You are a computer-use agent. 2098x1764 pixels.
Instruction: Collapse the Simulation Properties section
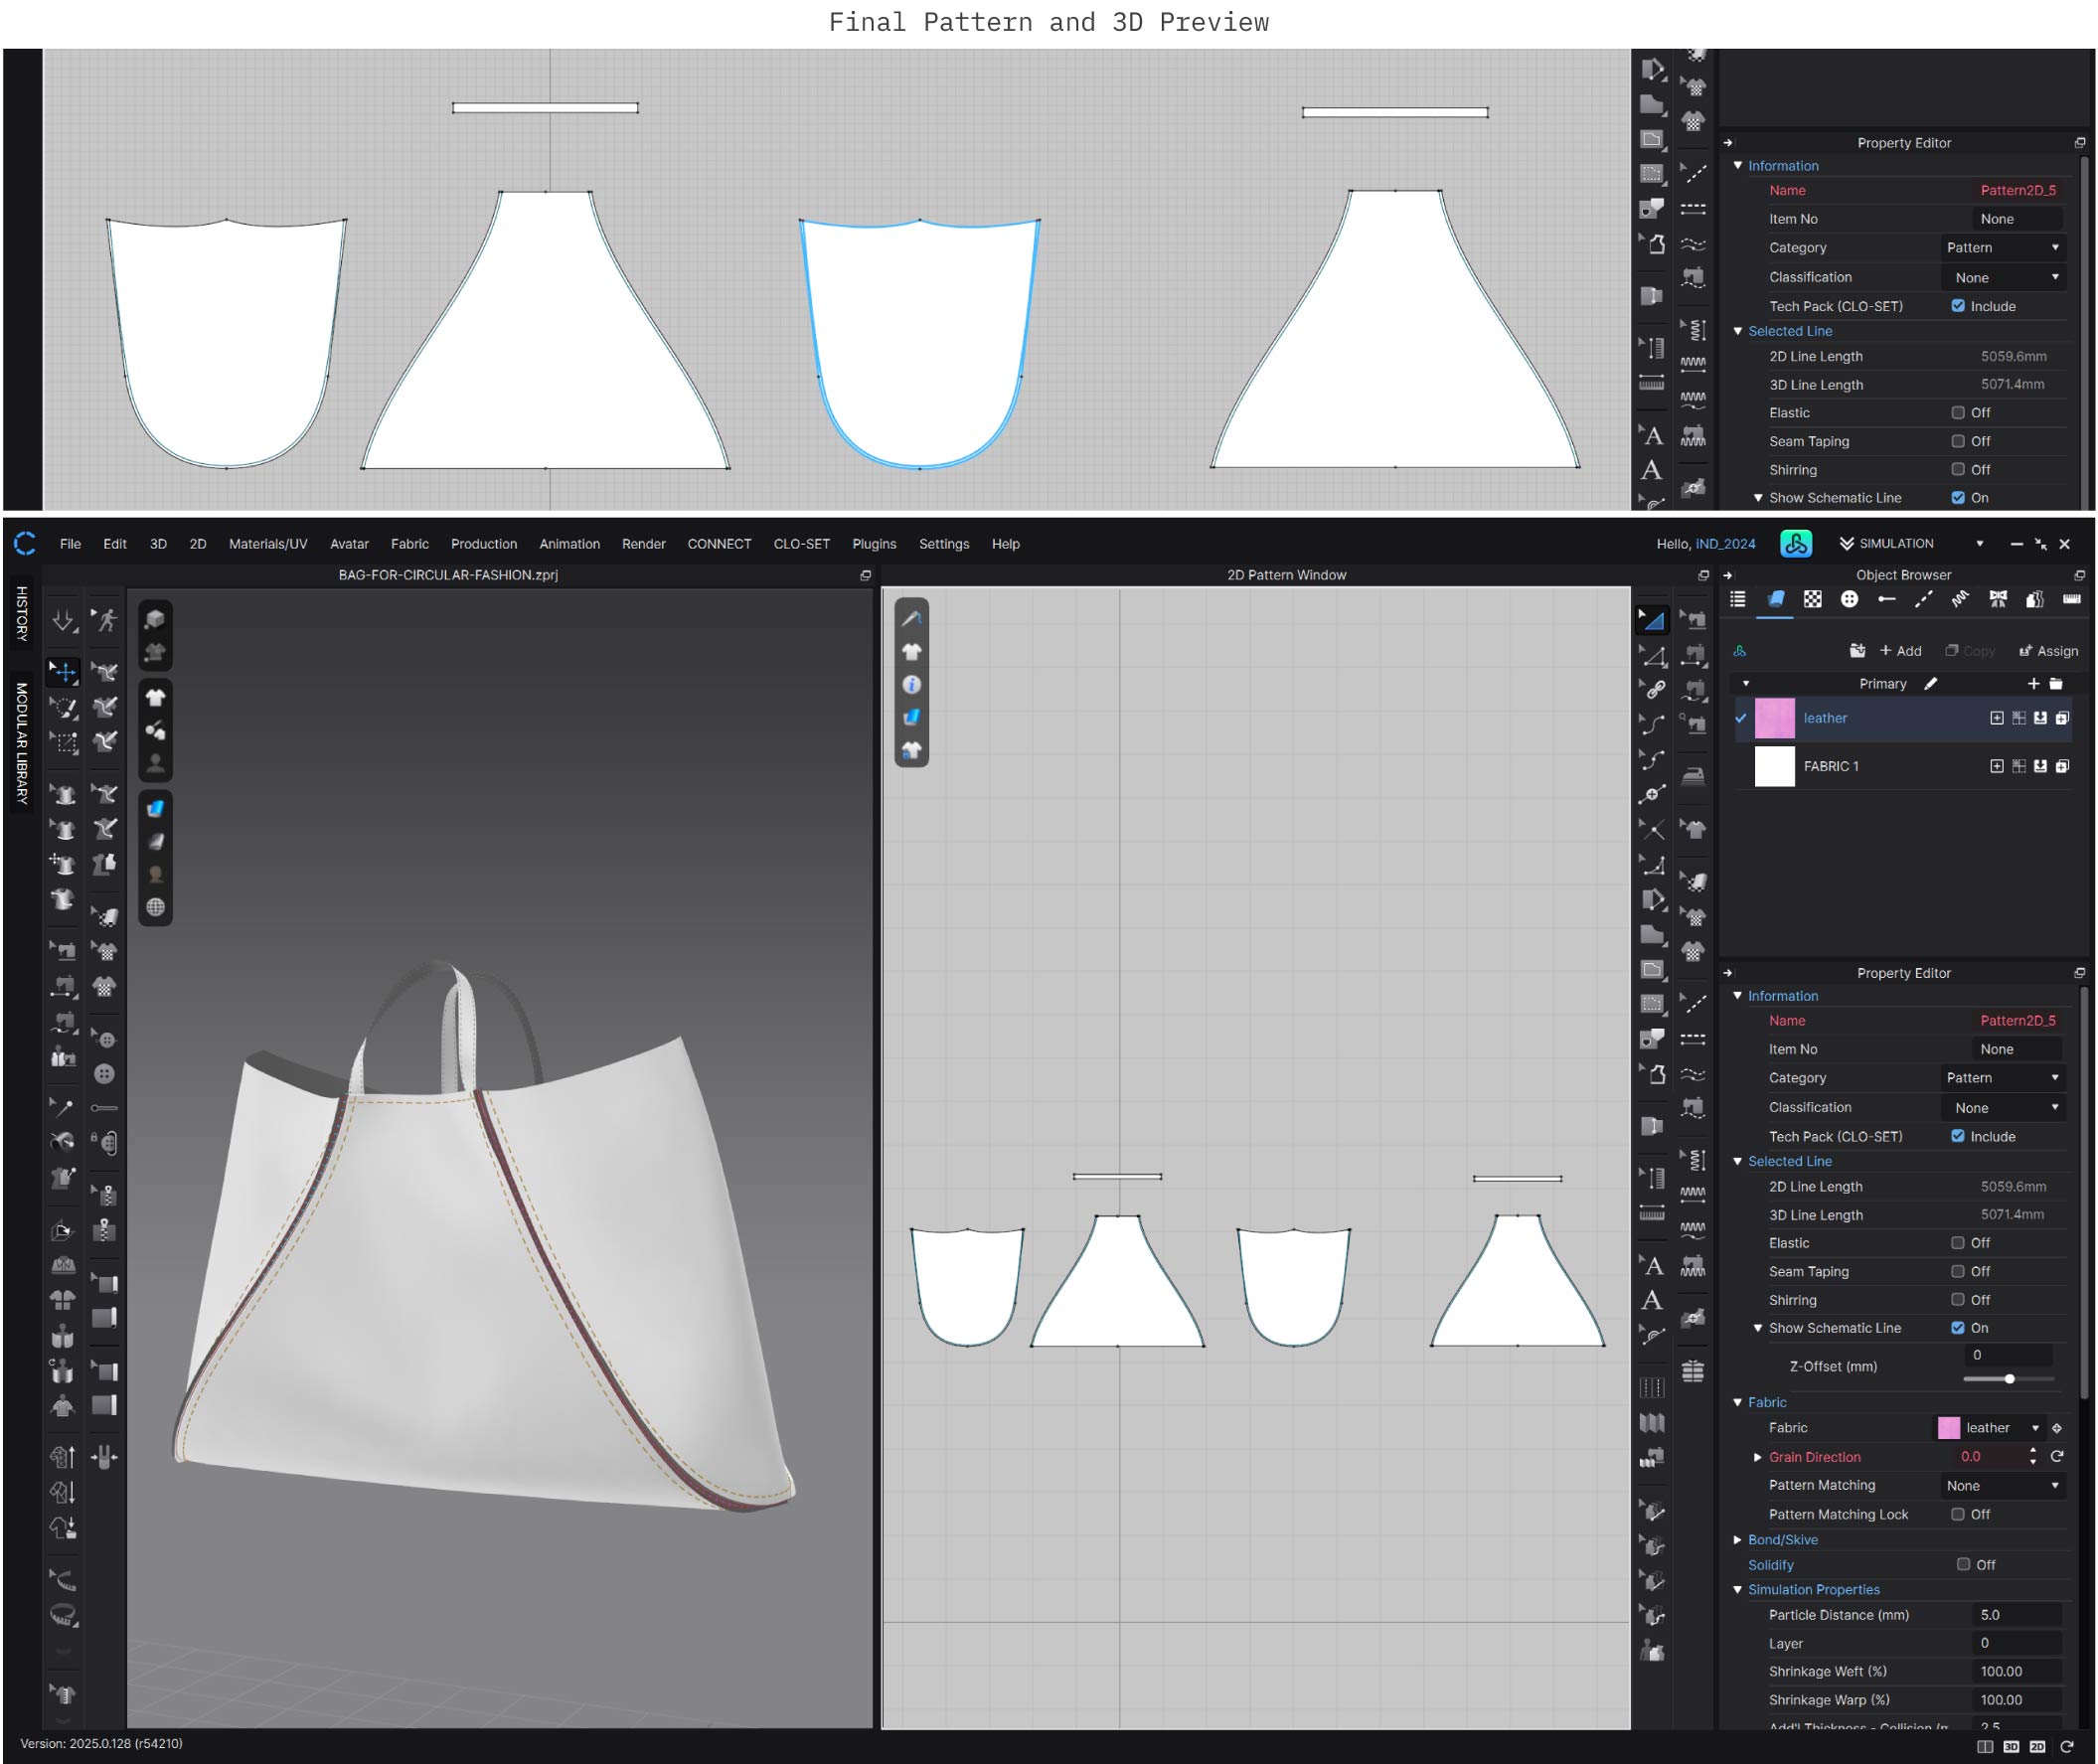click(x=1738, y=1590)
